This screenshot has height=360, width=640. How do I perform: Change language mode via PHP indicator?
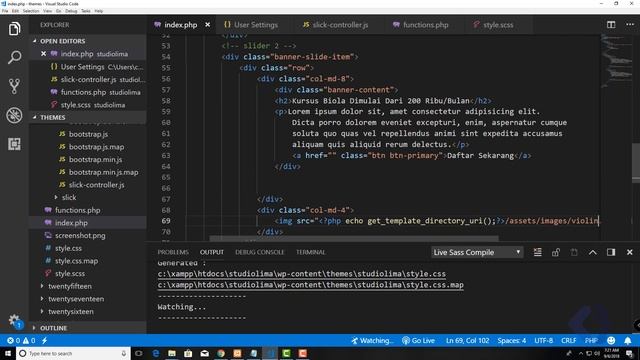click(591, 340)
